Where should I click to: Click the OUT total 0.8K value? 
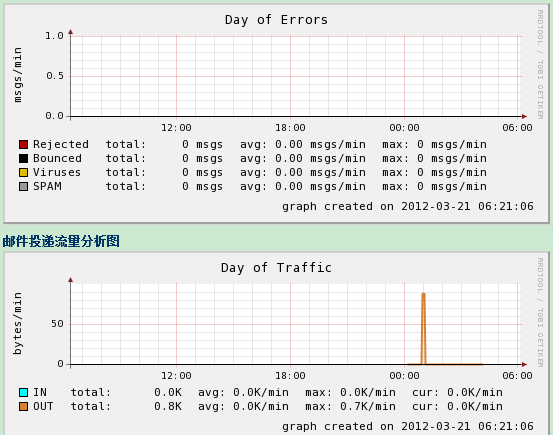click(168, 406)
